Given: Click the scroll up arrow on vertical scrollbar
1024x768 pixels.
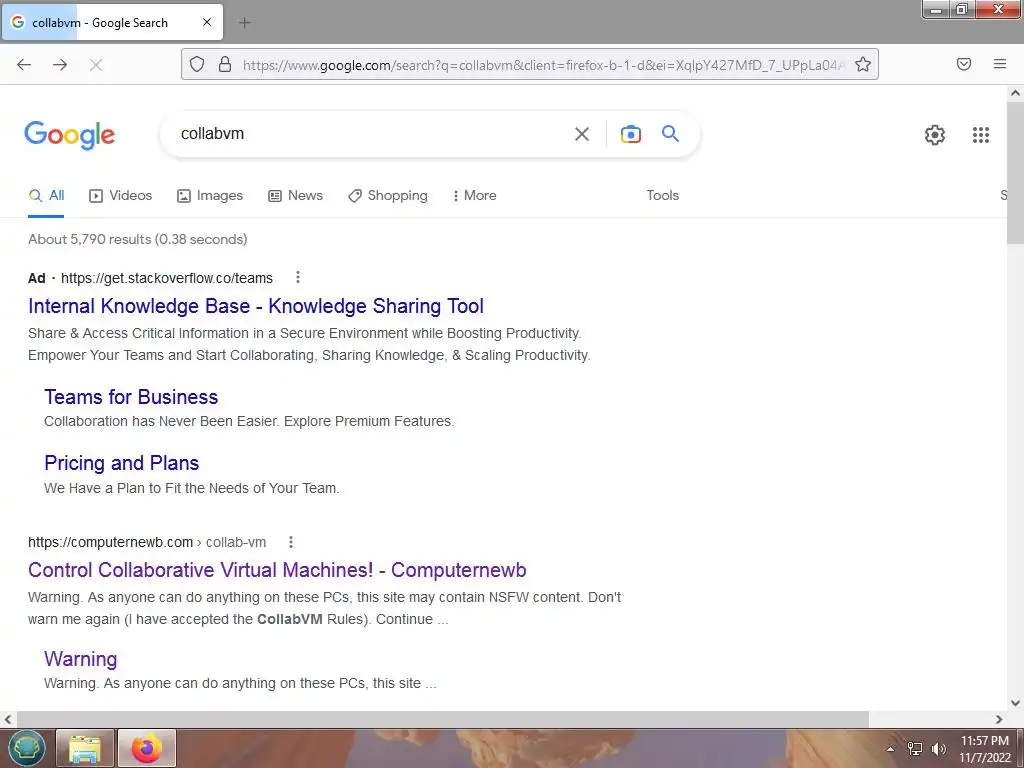Looking at the screenshot, I should point(1016,93).
